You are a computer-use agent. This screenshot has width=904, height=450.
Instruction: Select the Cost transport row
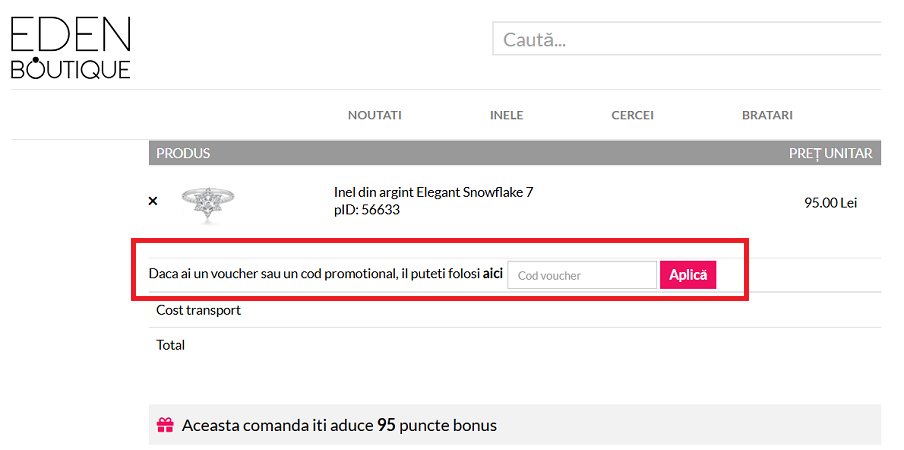[x=198, y=310]
